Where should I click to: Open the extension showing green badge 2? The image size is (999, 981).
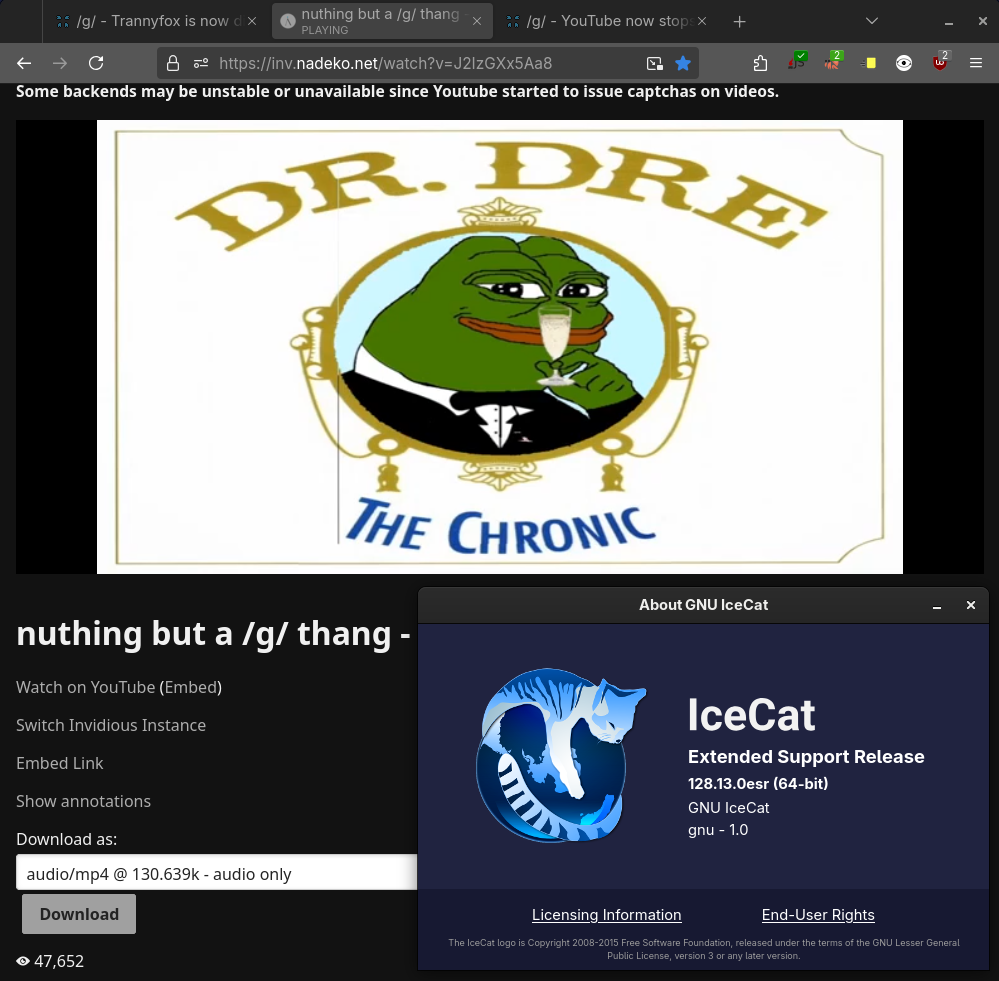coord(833,62)
